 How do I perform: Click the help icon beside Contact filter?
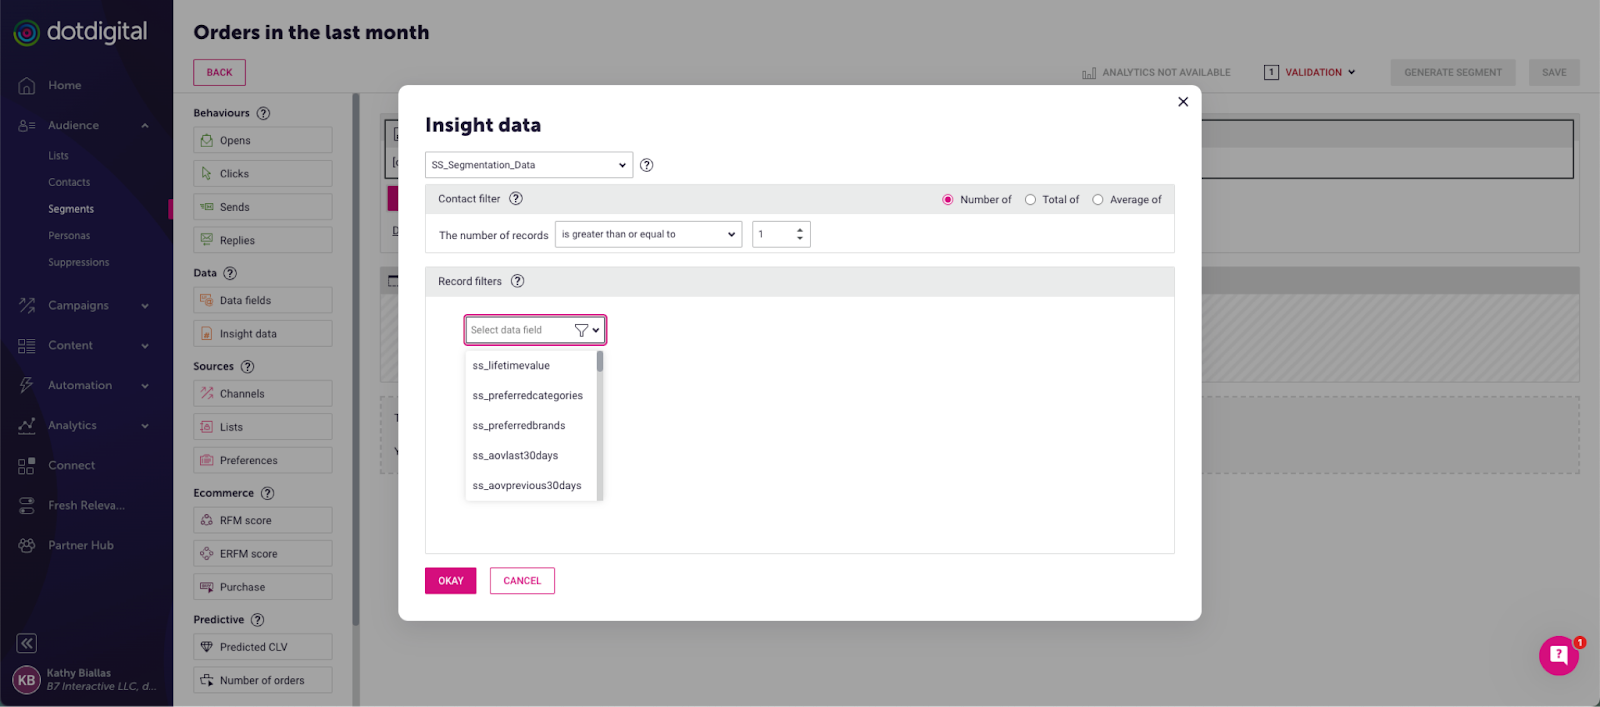click(516, 199)
